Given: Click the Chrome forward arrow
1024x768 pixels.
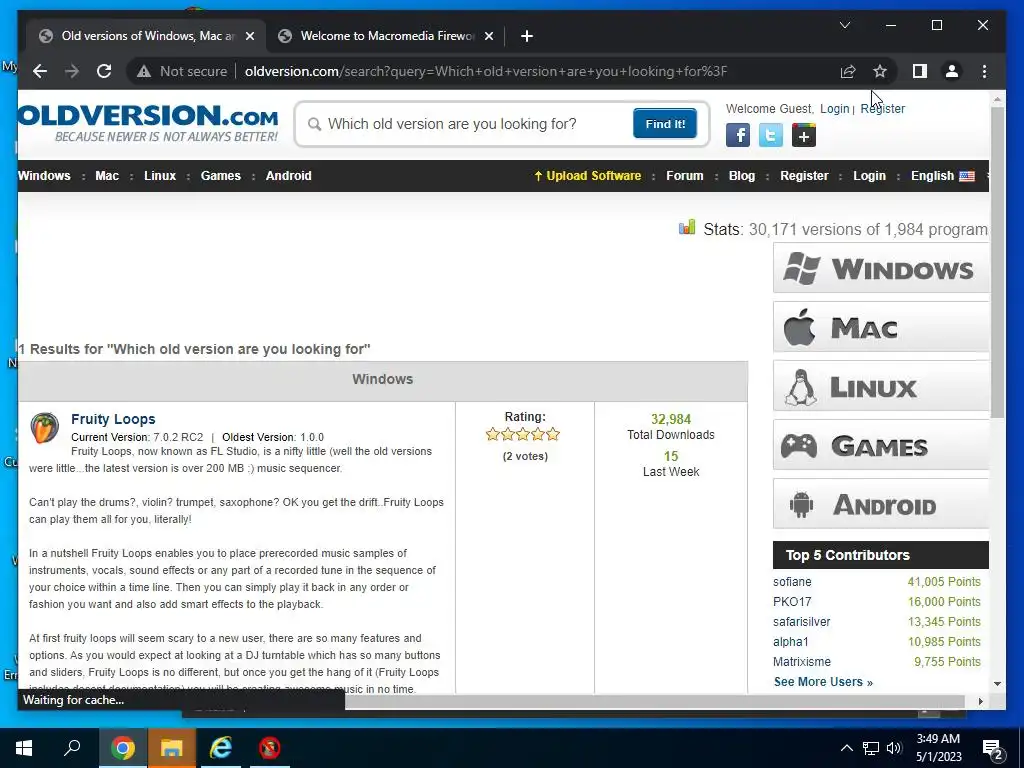Looking at the screenshot, I should click(x=72, y=71).
